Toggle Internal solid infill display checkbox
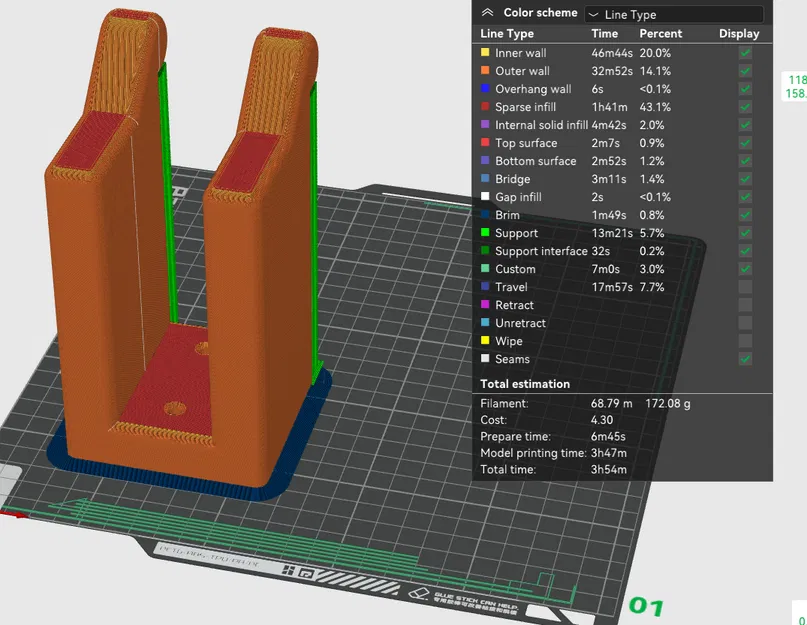Image resolution: width=807 pixels, height=625 pixels. point(745,125)
